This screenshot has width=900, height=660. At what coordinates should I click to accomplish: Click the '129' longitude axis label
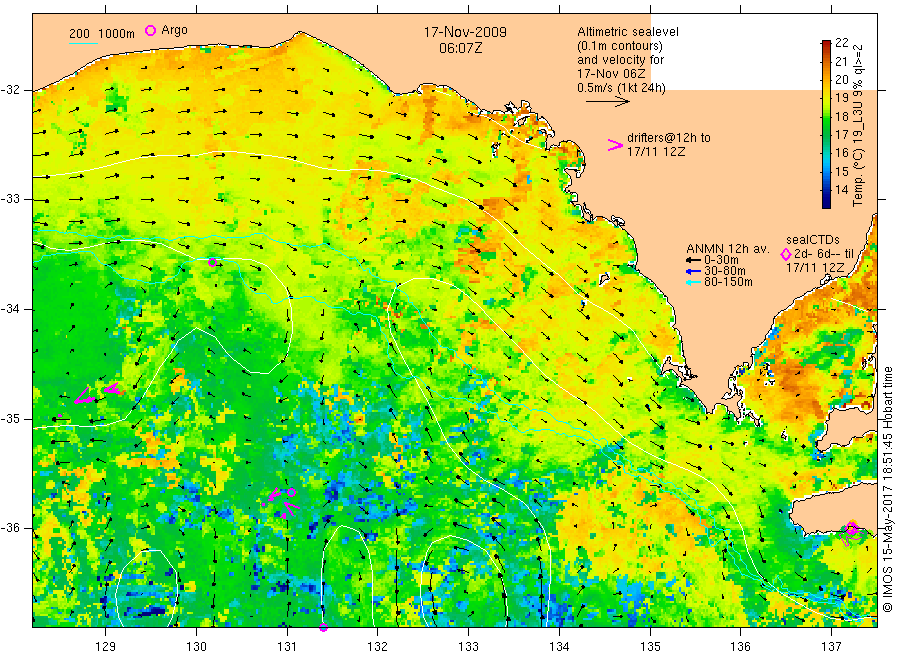pyautogui.click(x=106, y=647)
